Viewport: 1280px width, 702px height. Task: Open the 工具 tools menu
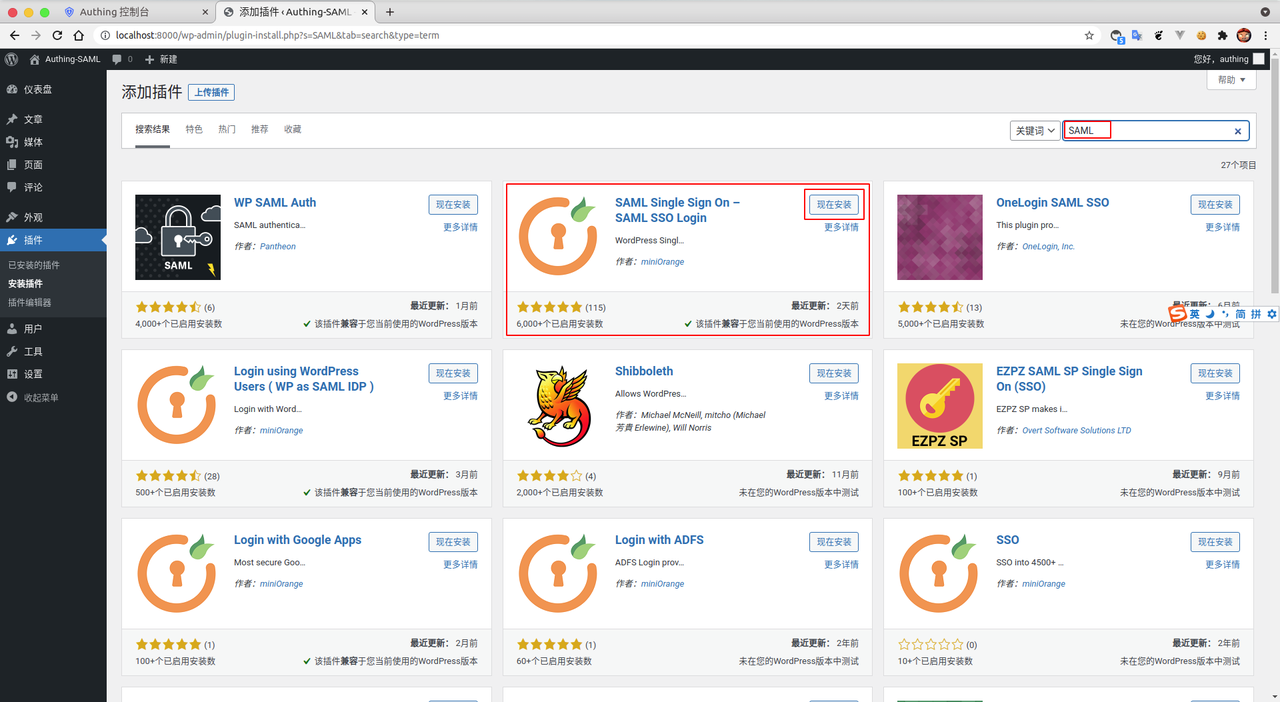pos(53,352)
